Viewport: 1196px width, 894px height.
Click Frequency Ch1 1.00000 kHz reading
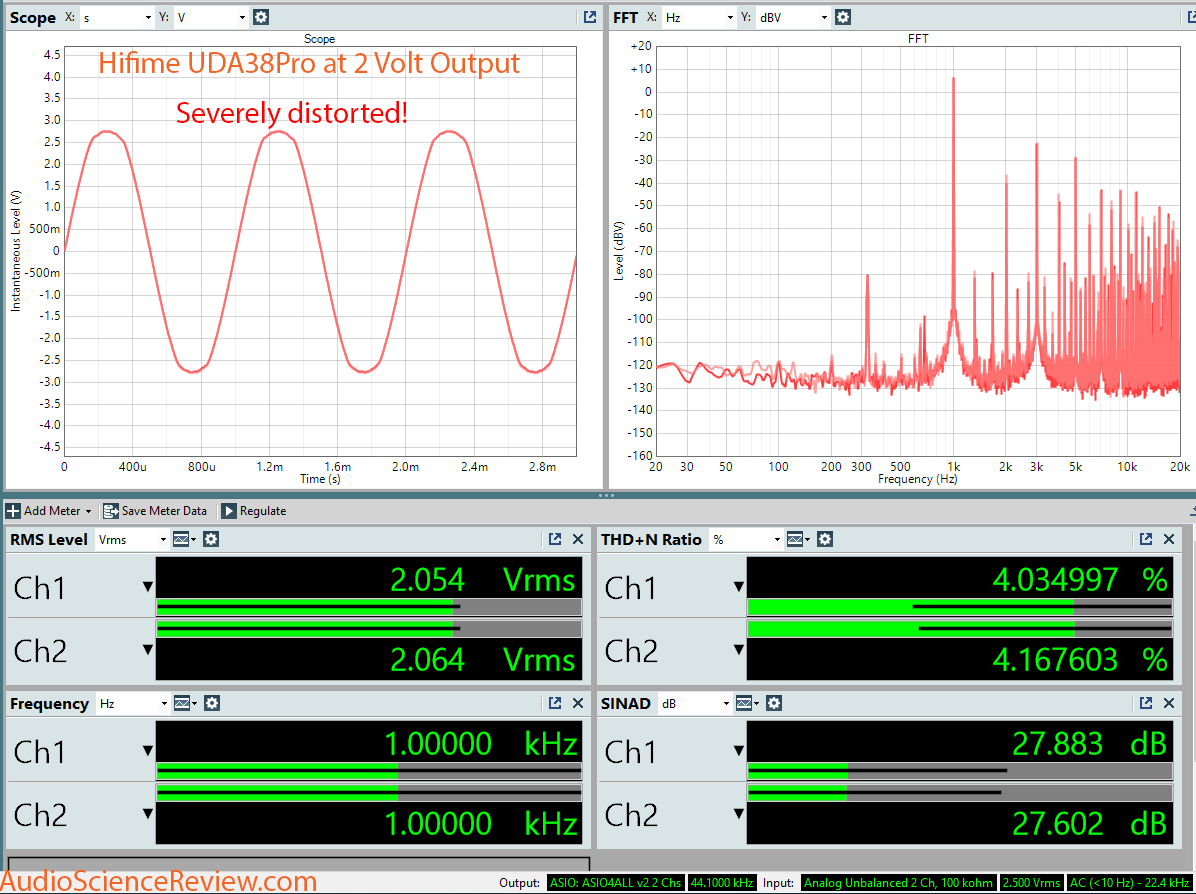pyautogui.click(x=481, y=744)
